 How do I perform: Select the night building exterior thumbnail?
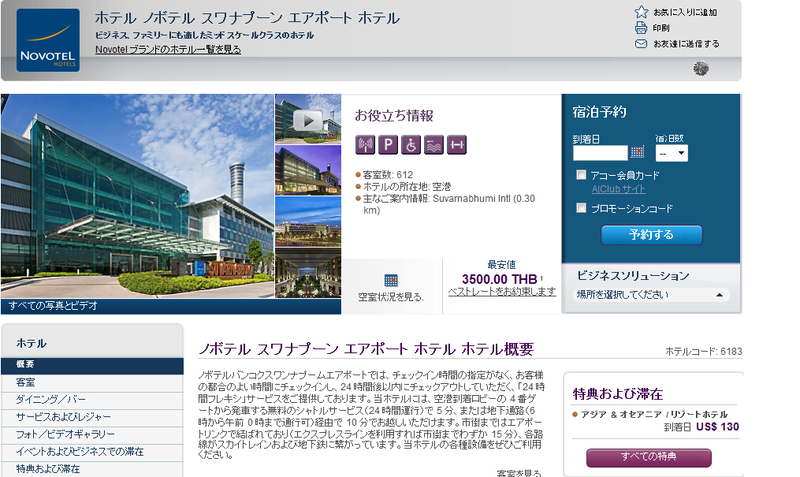[308, 170]
